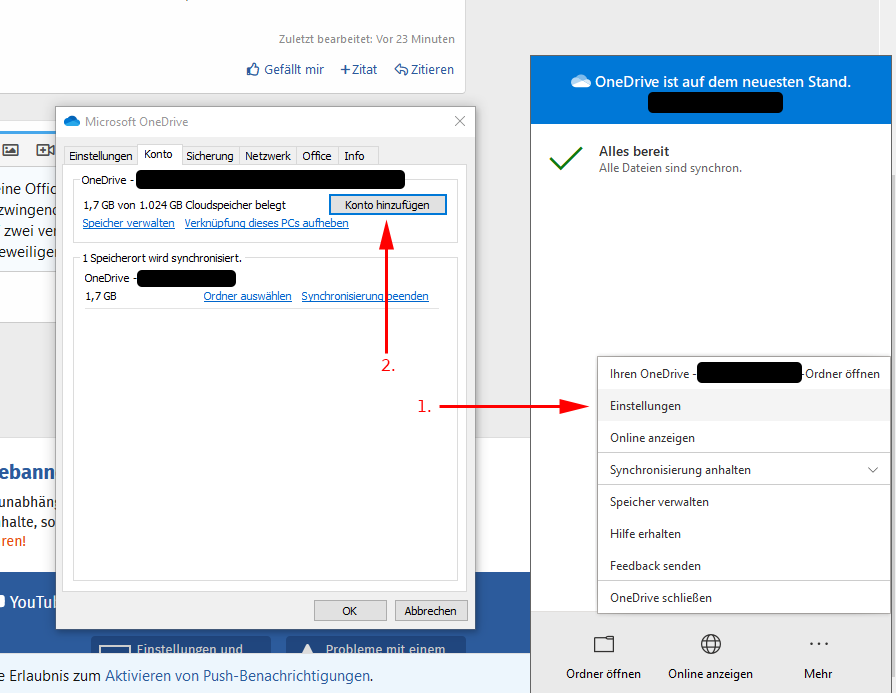Click 'Alle Dateien sind synchron.' text

(670, 168)
